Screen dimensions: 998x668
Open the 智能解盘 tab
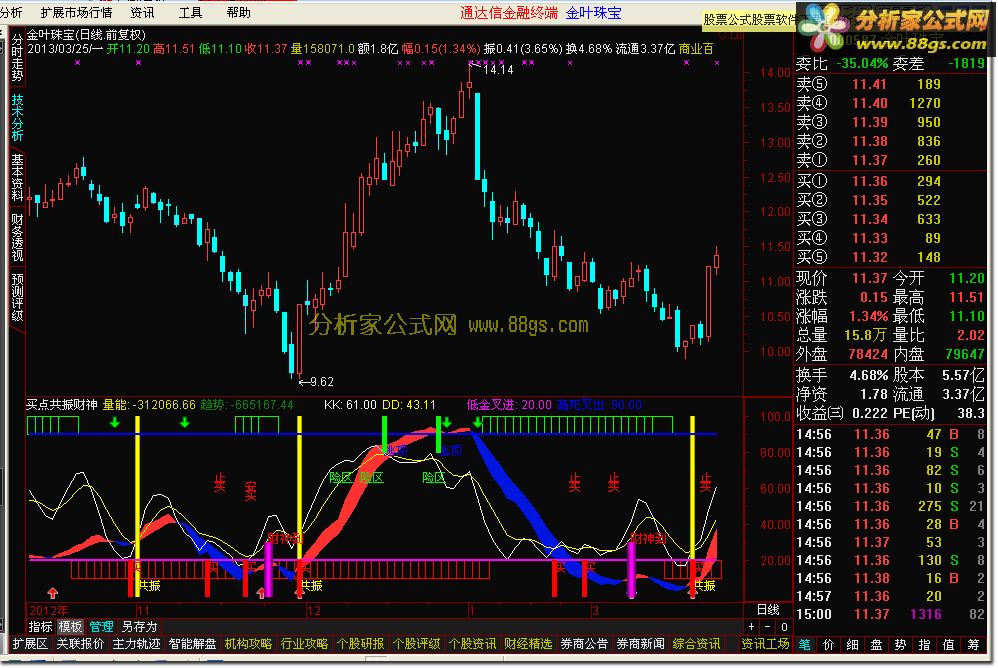click(x=192, y=644)
